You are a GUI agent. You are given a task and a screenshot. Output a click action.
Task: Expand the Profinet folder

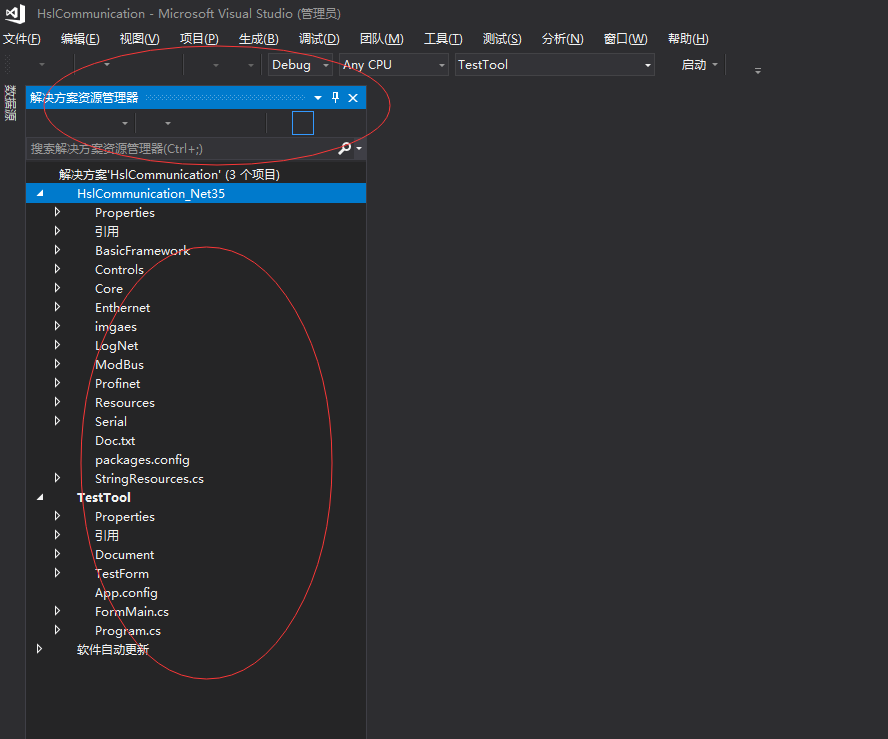(x=57, y=383)
